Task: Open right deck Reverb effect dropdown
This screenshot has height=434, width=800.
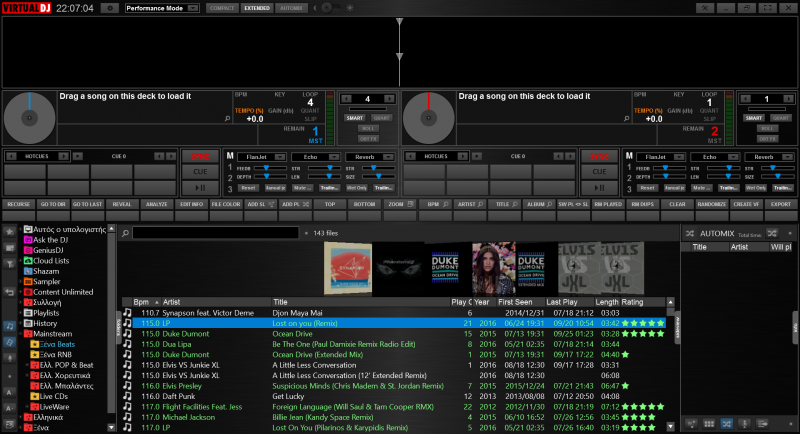Action: (771, 157)
